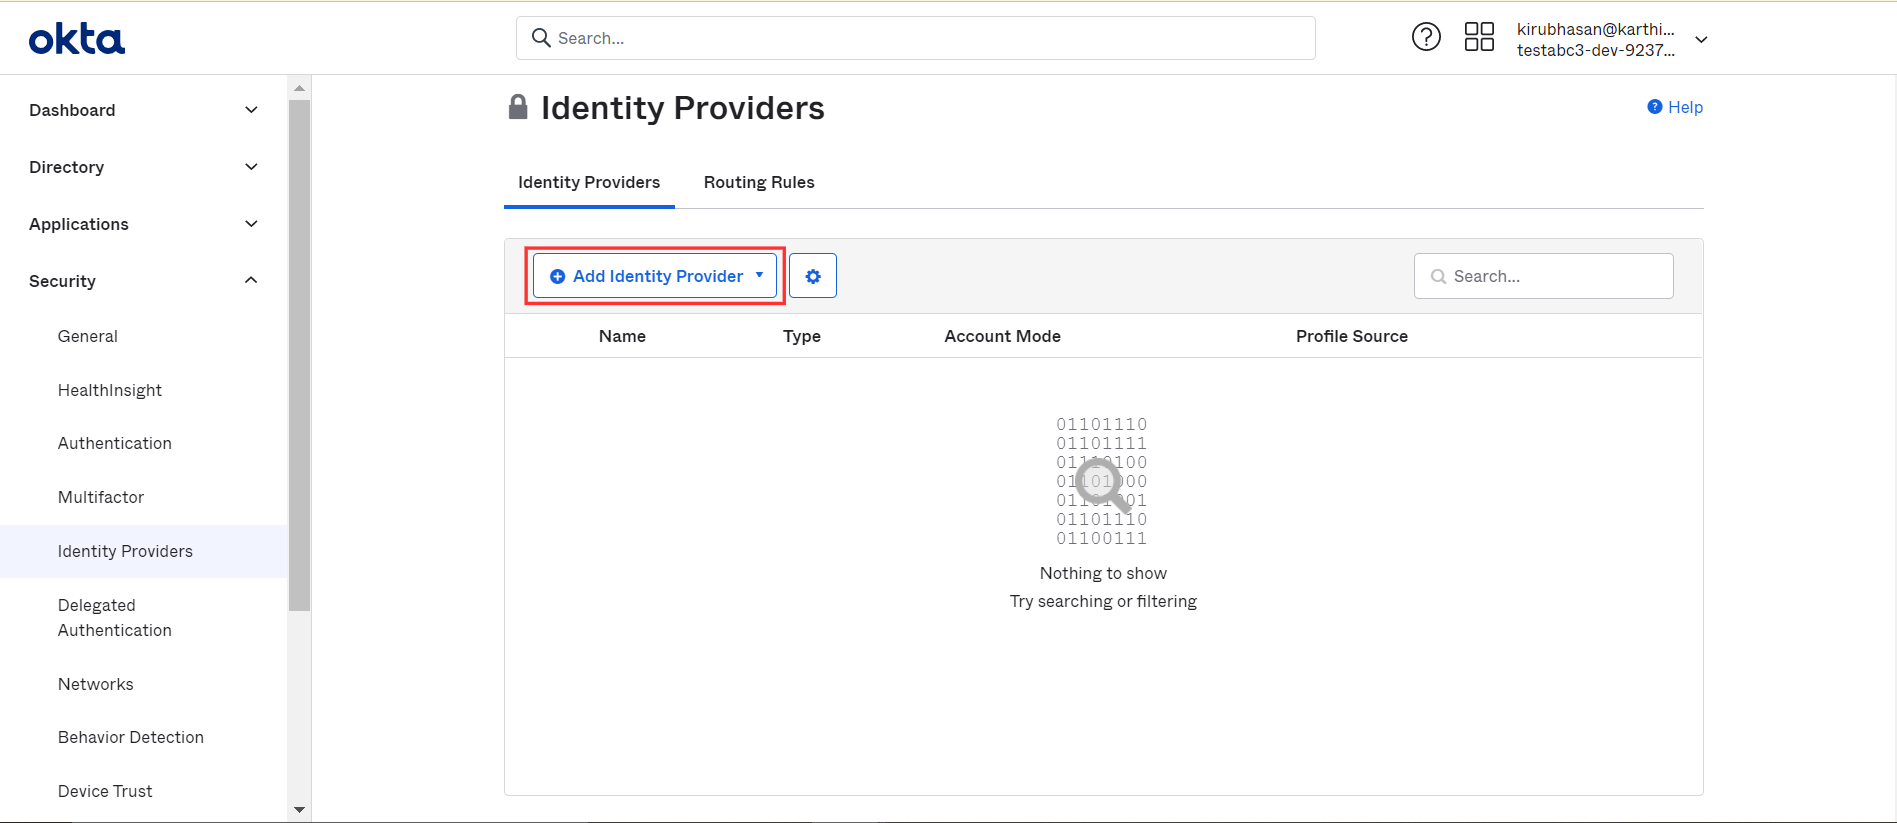Open the apps grid icon
Screen dimensions: 1897x823
pos(1479,37)
